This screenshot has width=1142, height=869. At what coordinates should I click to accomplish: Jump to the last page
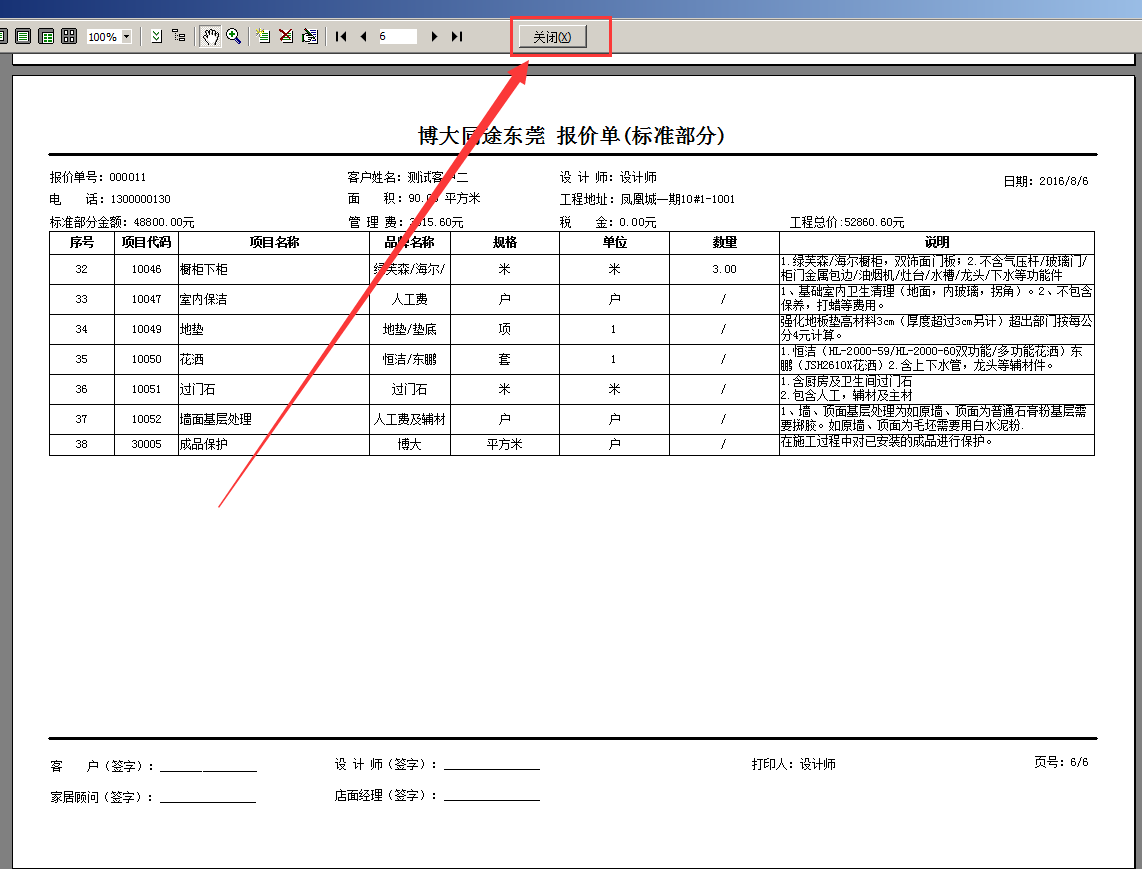(457, 36)
